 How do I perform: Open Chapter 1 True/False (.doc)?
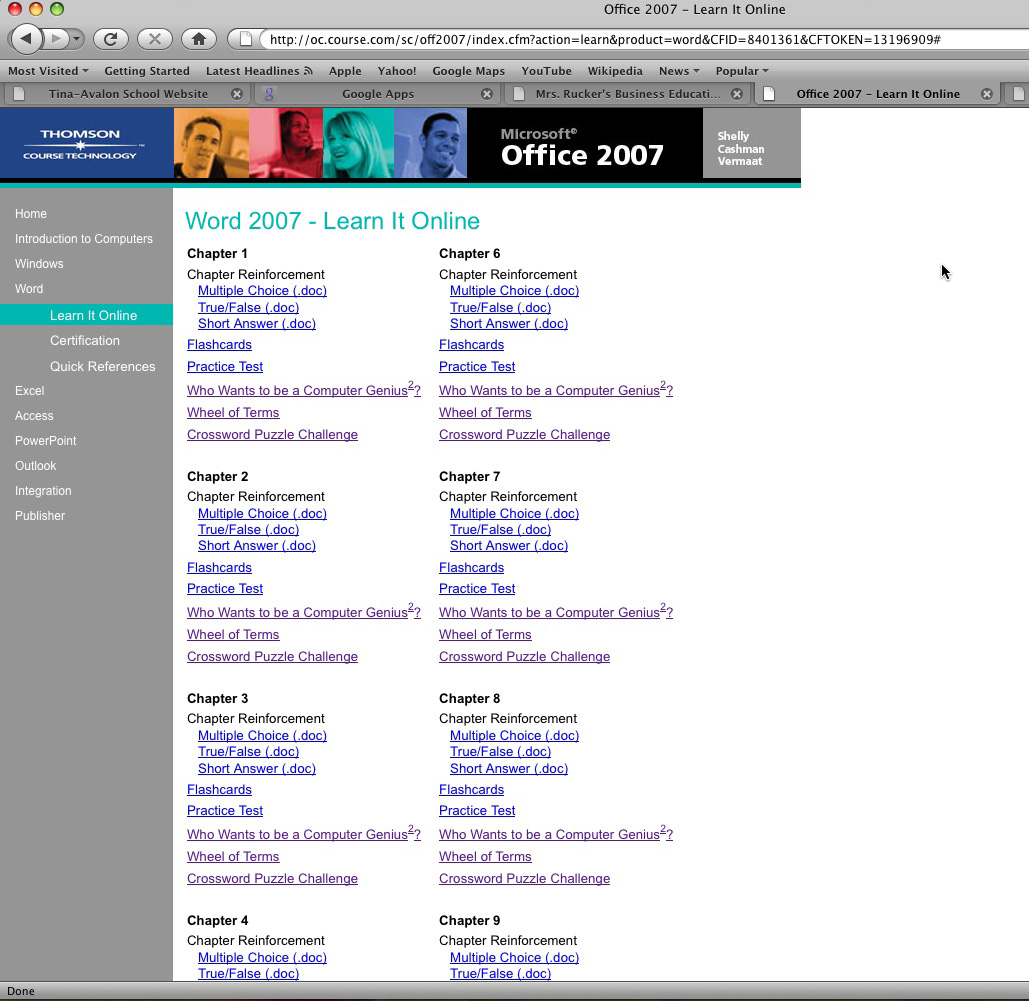click(249, 307)
